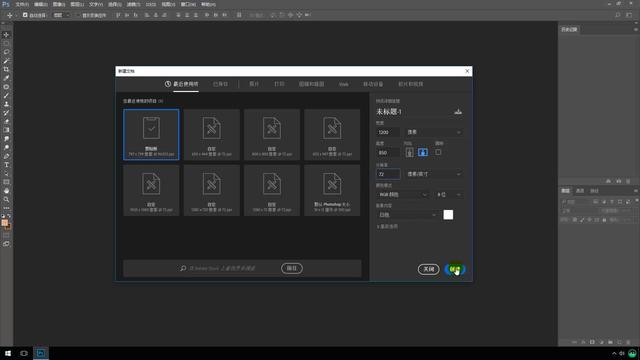Open the 窗口 menu

[188, 4]
